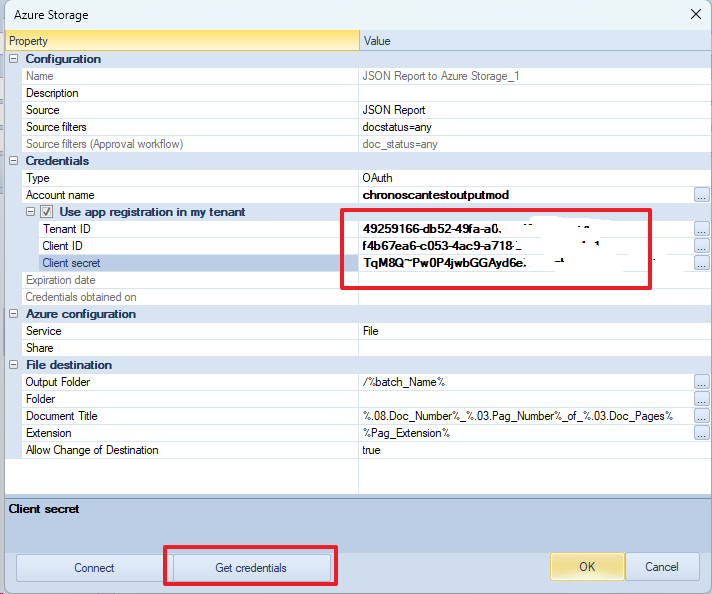Click the Property column header
The image size is (712, 594).
182,41
